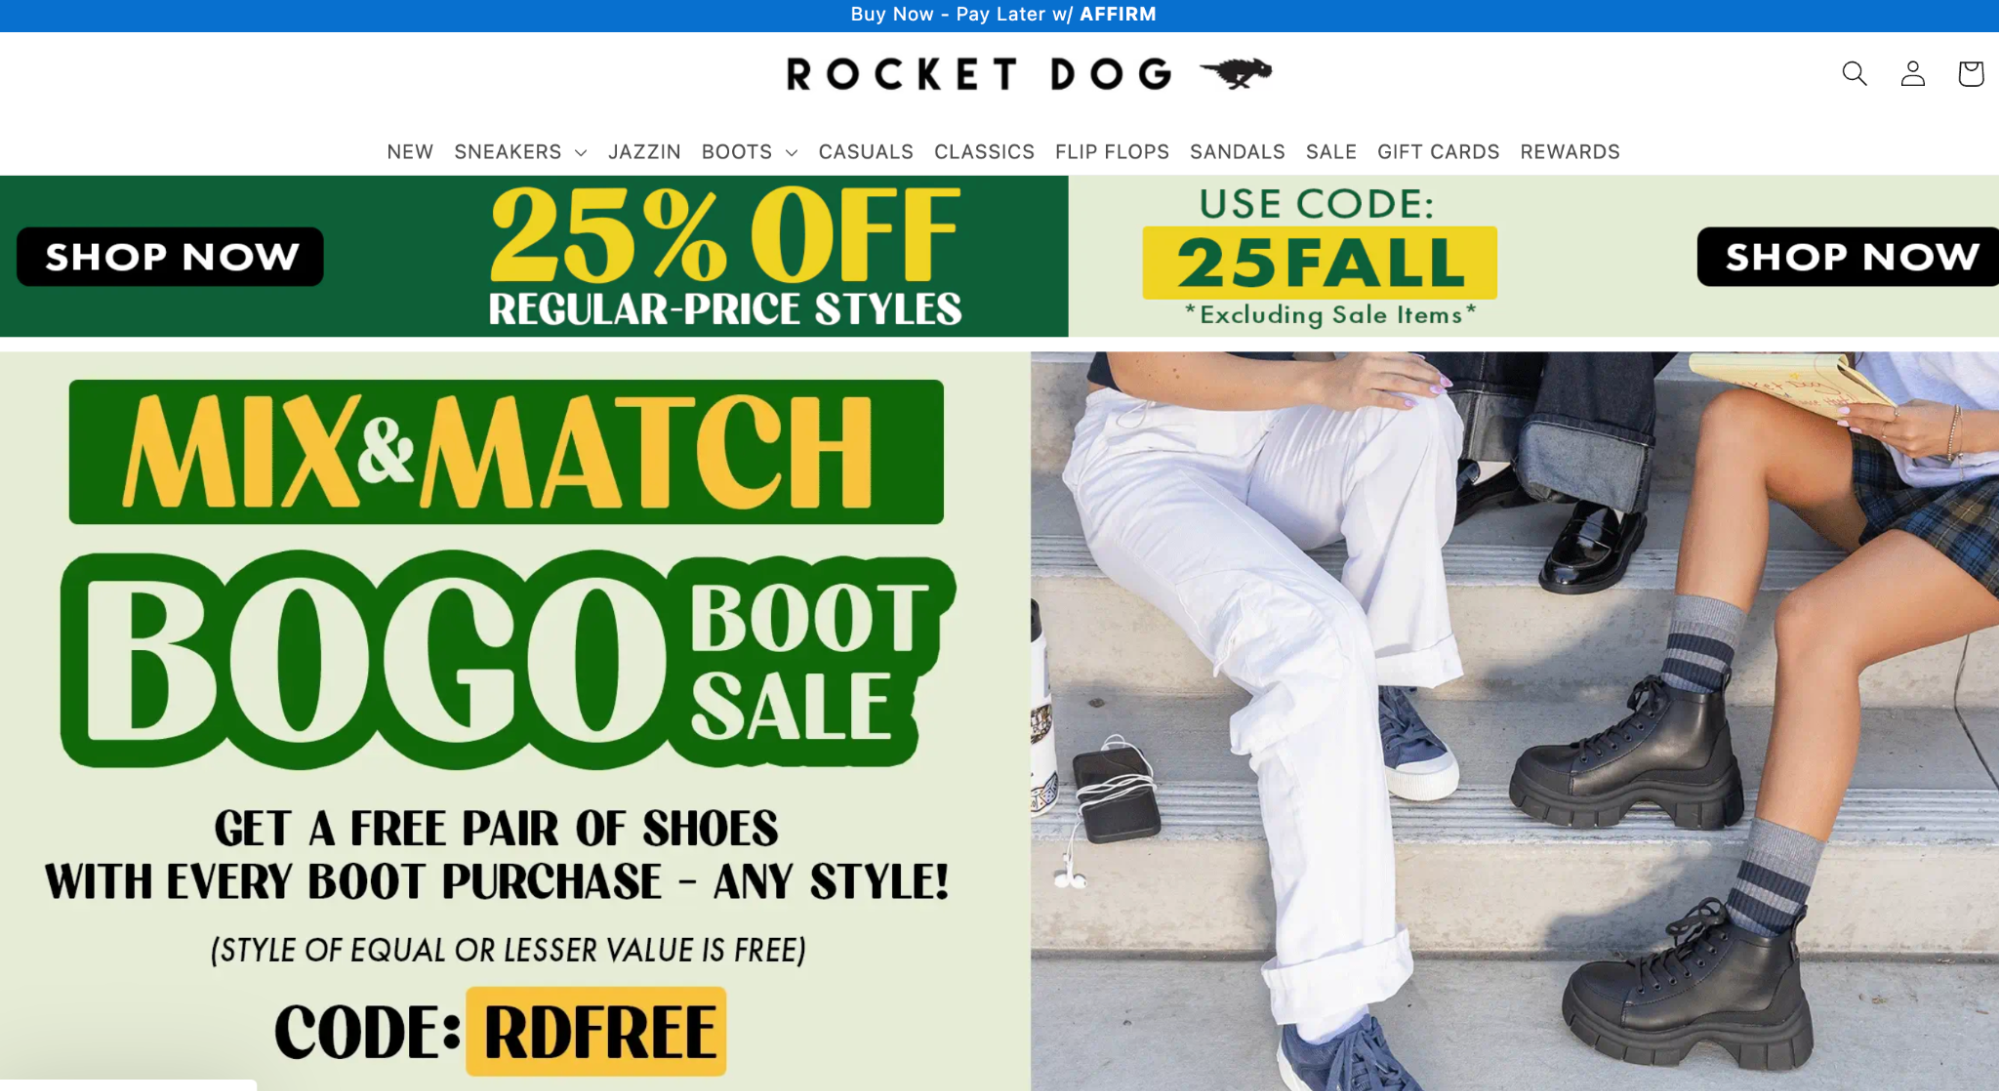Go to Gift Cards page

point(1438,151)
